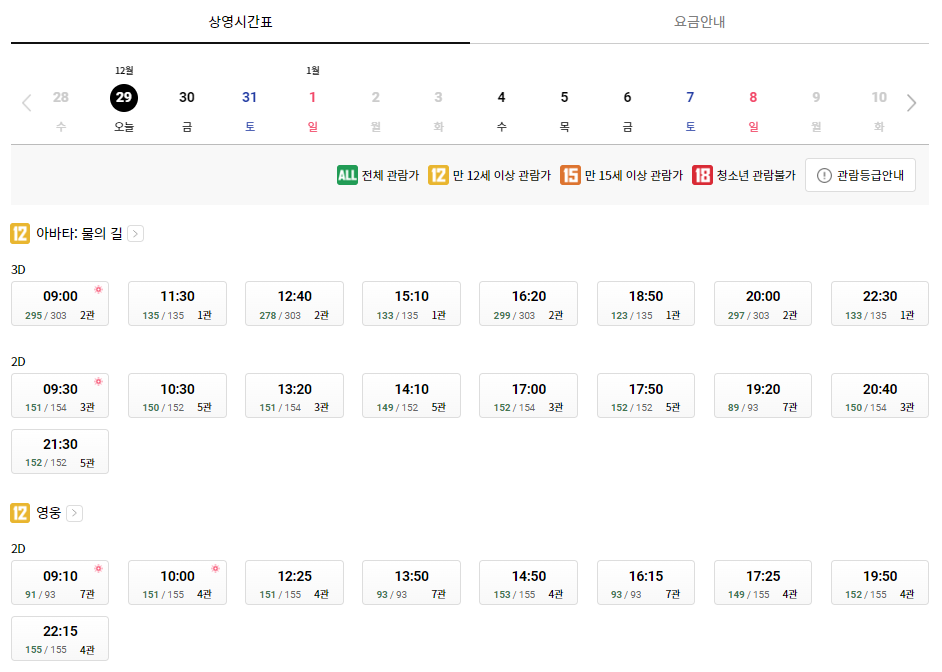This screenshot has width=942, height=672.
Task: Select today's date, December 29
Action: pos(124,97)
